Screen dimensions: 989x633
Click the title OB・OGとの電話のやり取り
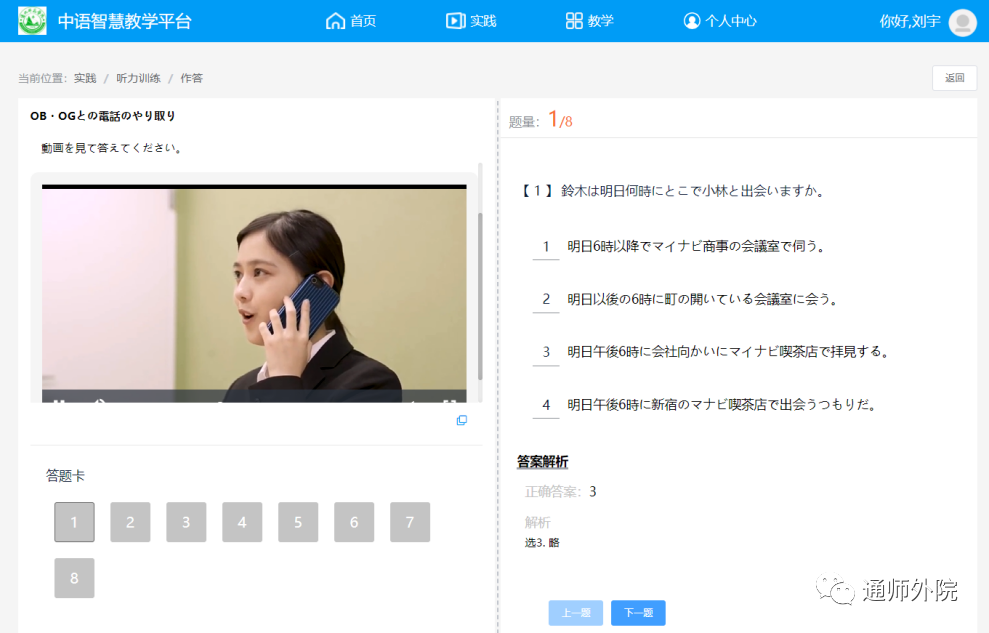coord(103,116)
